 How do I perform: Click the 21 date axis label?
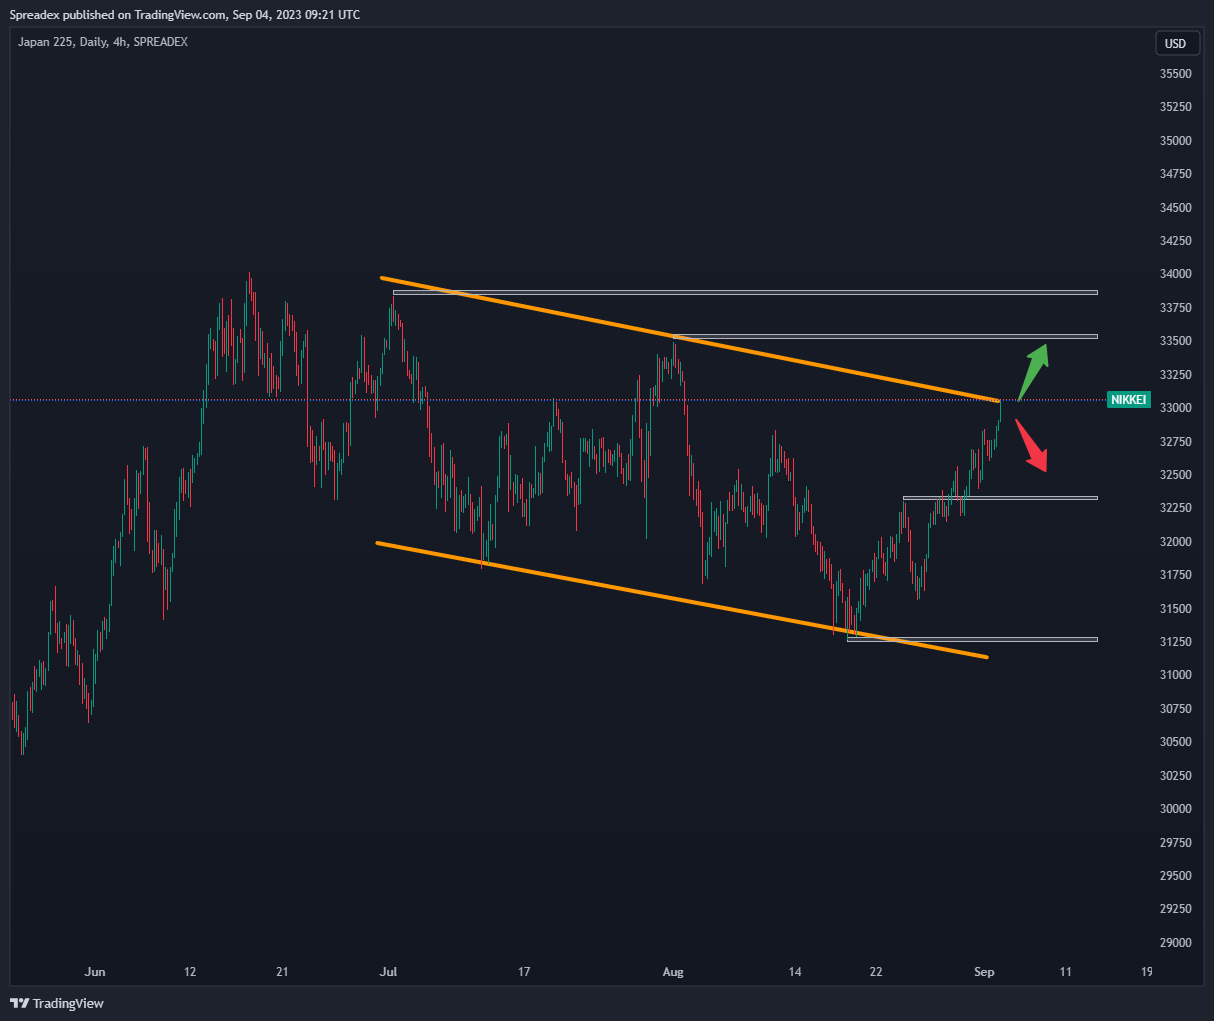(282, 972)
